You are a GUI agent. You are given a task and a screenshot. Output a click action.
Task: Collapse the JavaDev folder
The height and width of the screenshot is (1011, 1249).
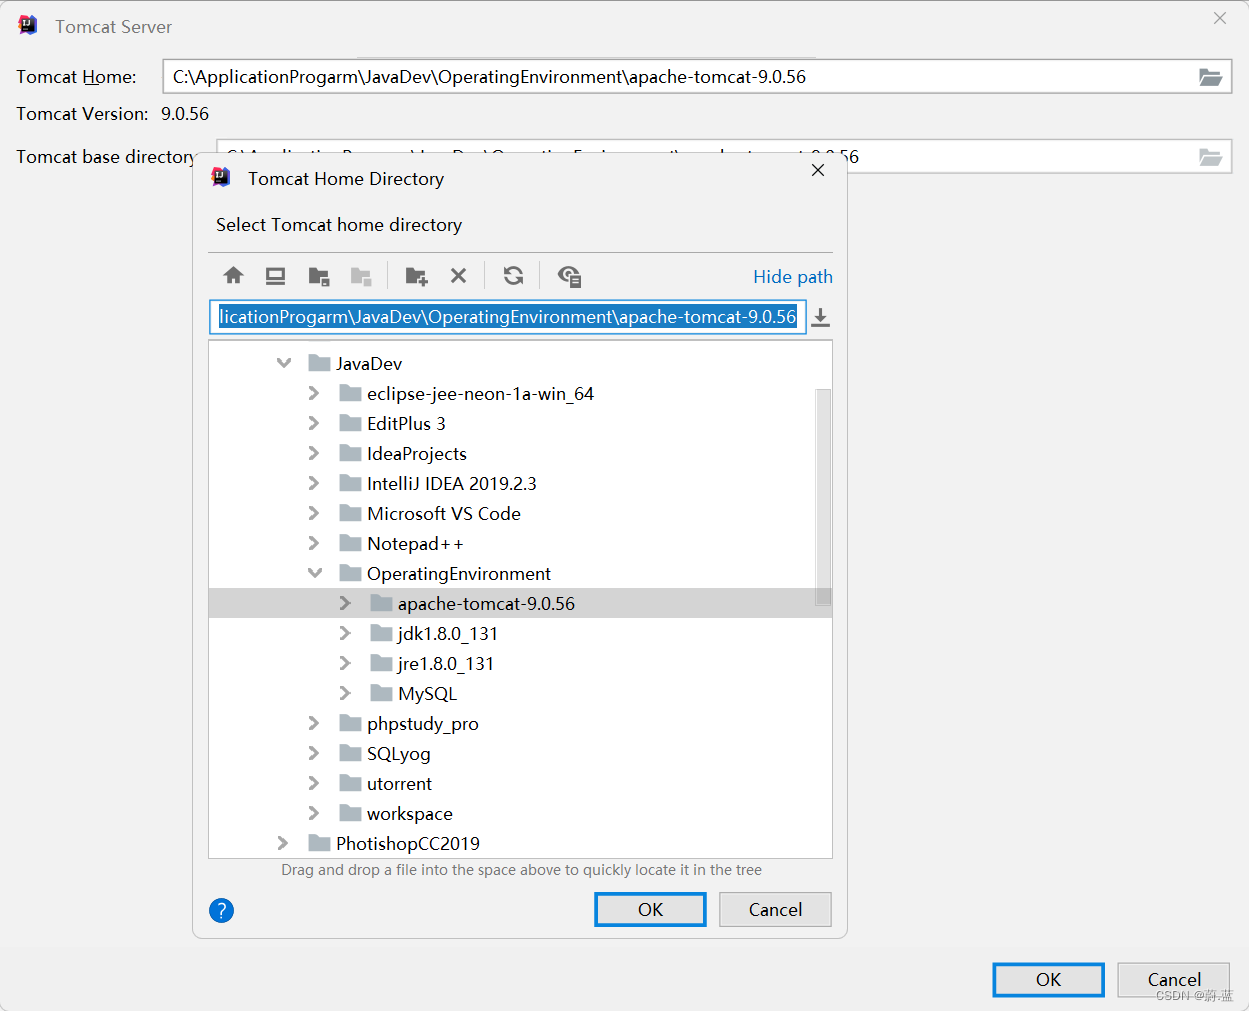[x=284, y=363]
